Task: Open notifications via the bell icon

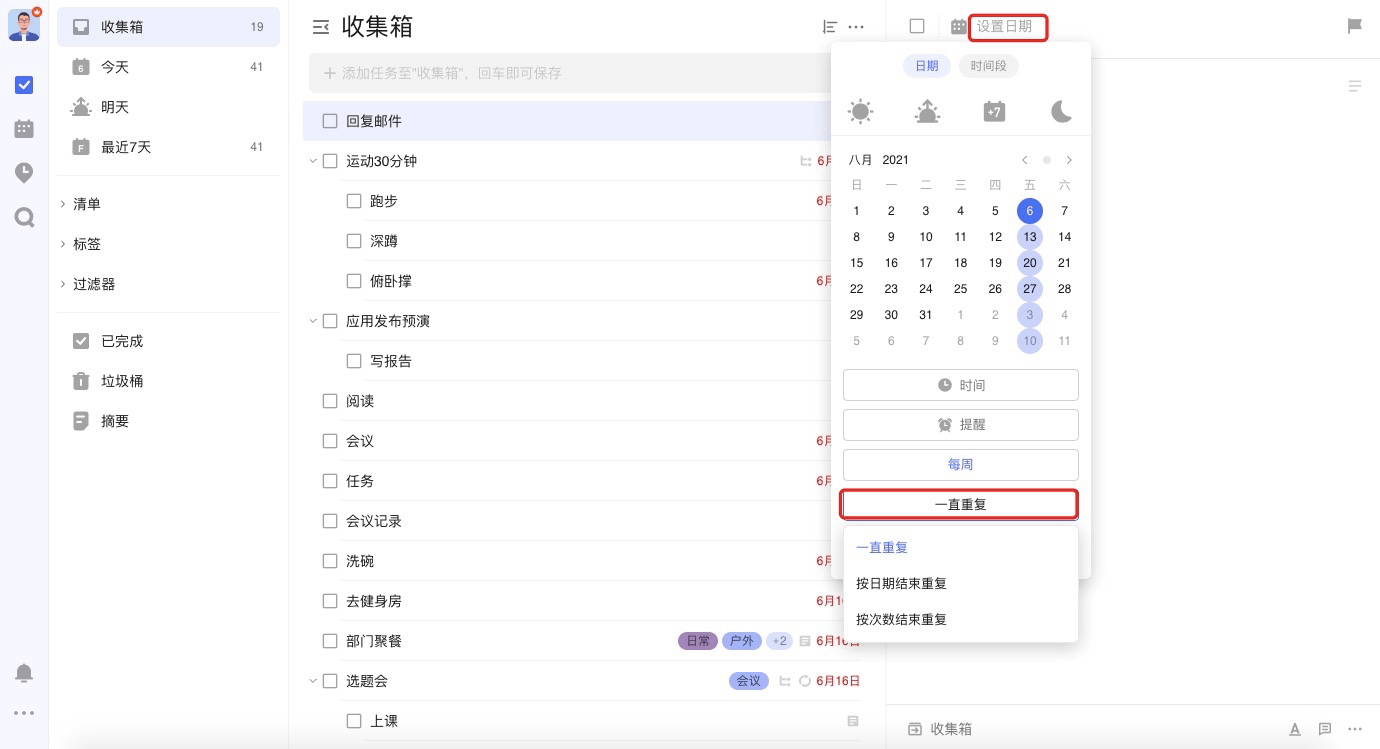Action: tap(24, 673)
